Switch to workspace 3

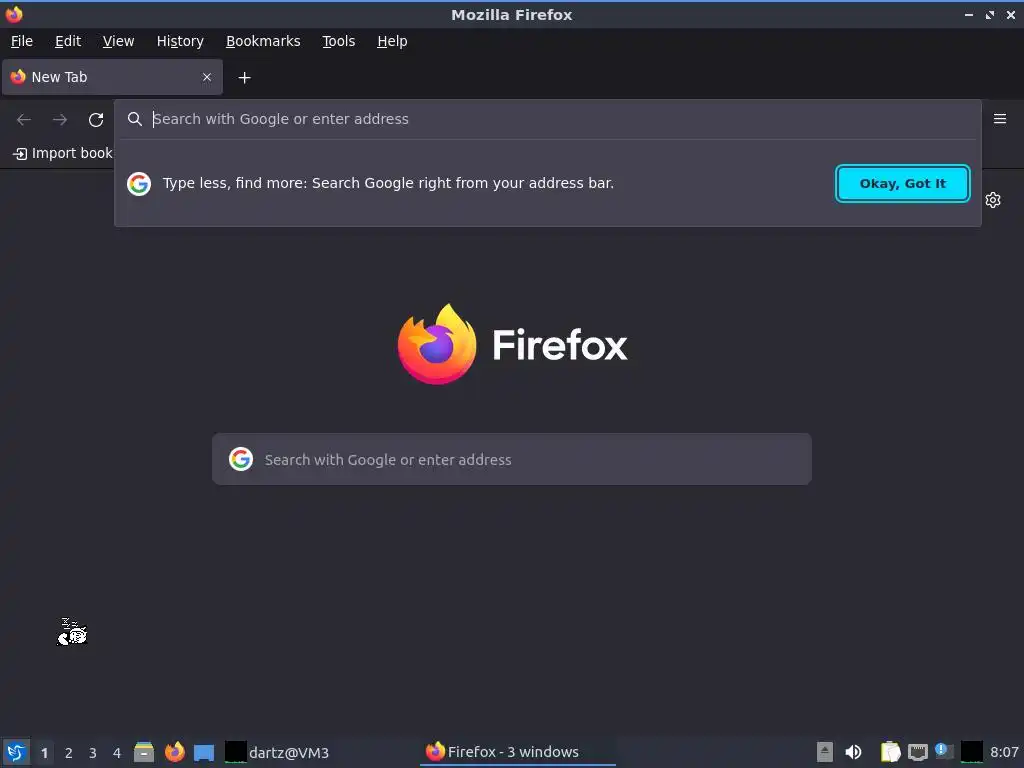point(93,753)
